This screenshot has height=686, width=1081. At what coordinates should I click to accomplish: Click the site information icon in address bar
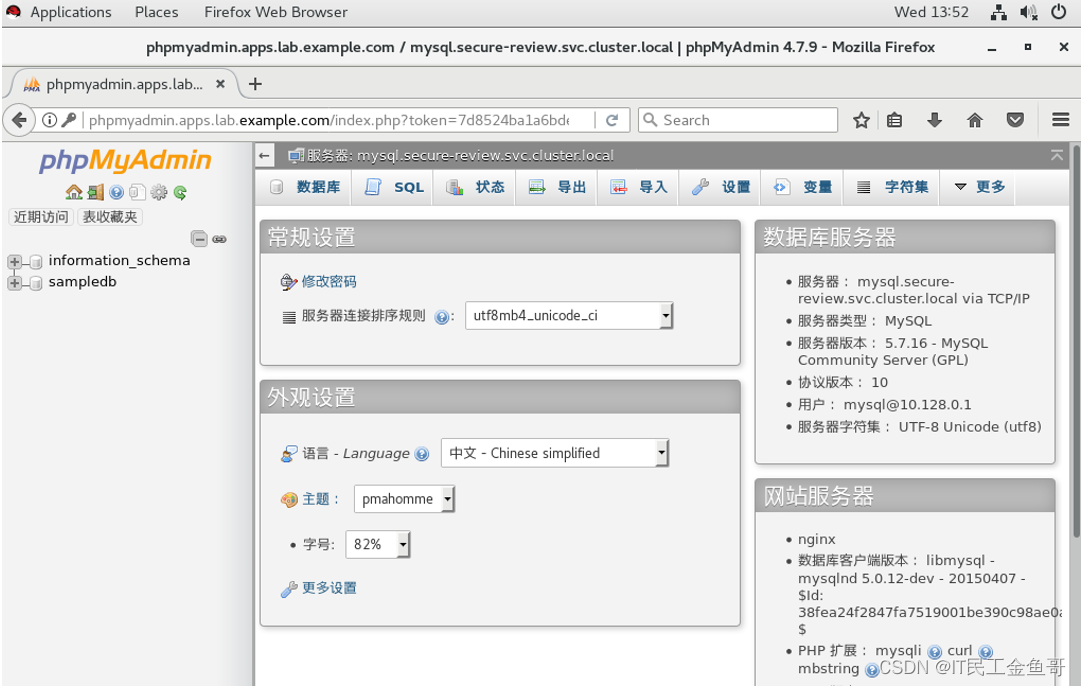coord(50,120)
